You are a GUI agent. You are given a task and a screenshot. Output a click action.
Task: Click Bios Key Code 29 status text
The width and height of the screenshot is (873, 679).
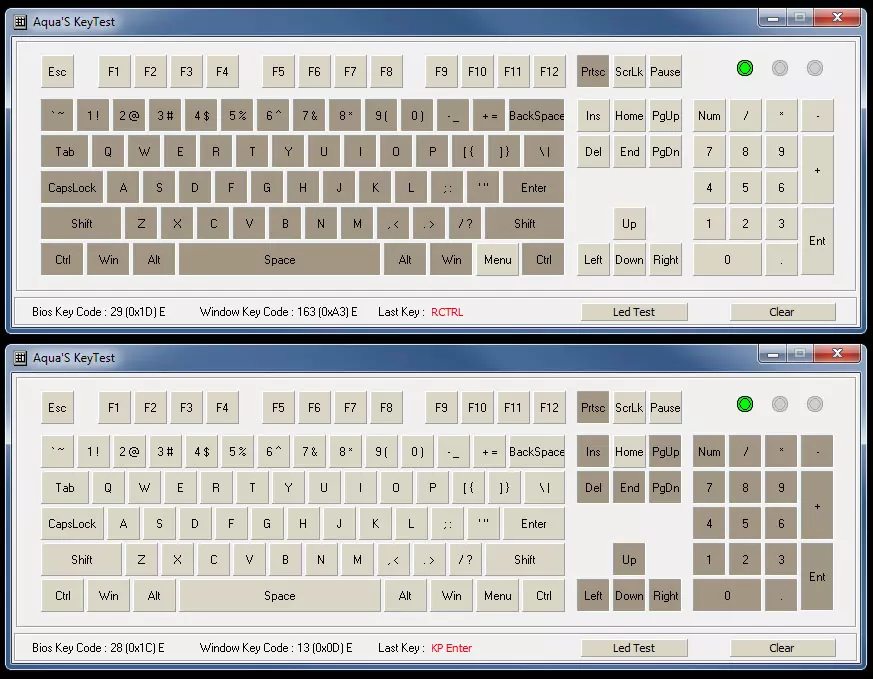[99, 312]
